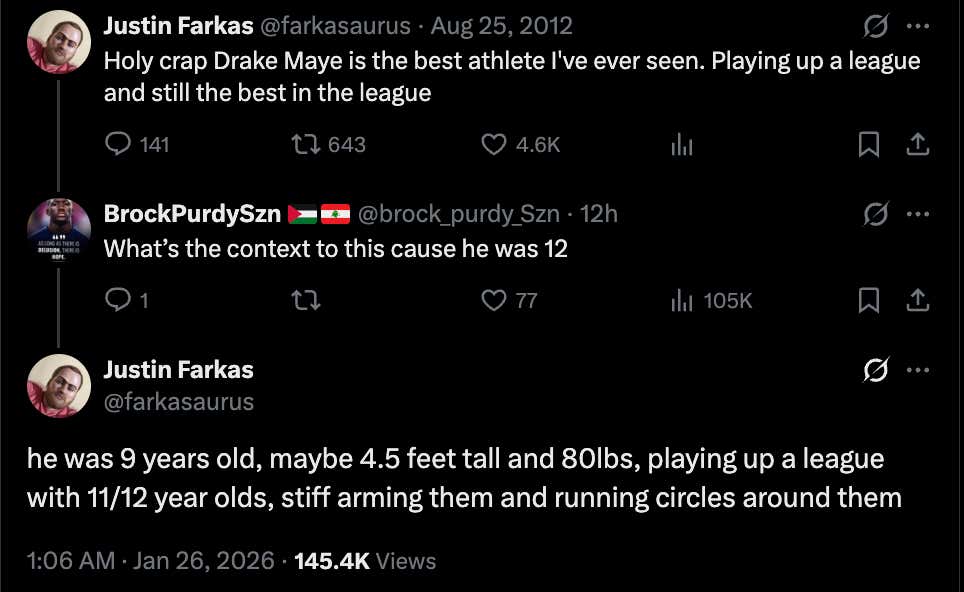Open view analytics on the top tweet
Image resolution: width=964 pixels, height=592 pixels.
point(681,144)
